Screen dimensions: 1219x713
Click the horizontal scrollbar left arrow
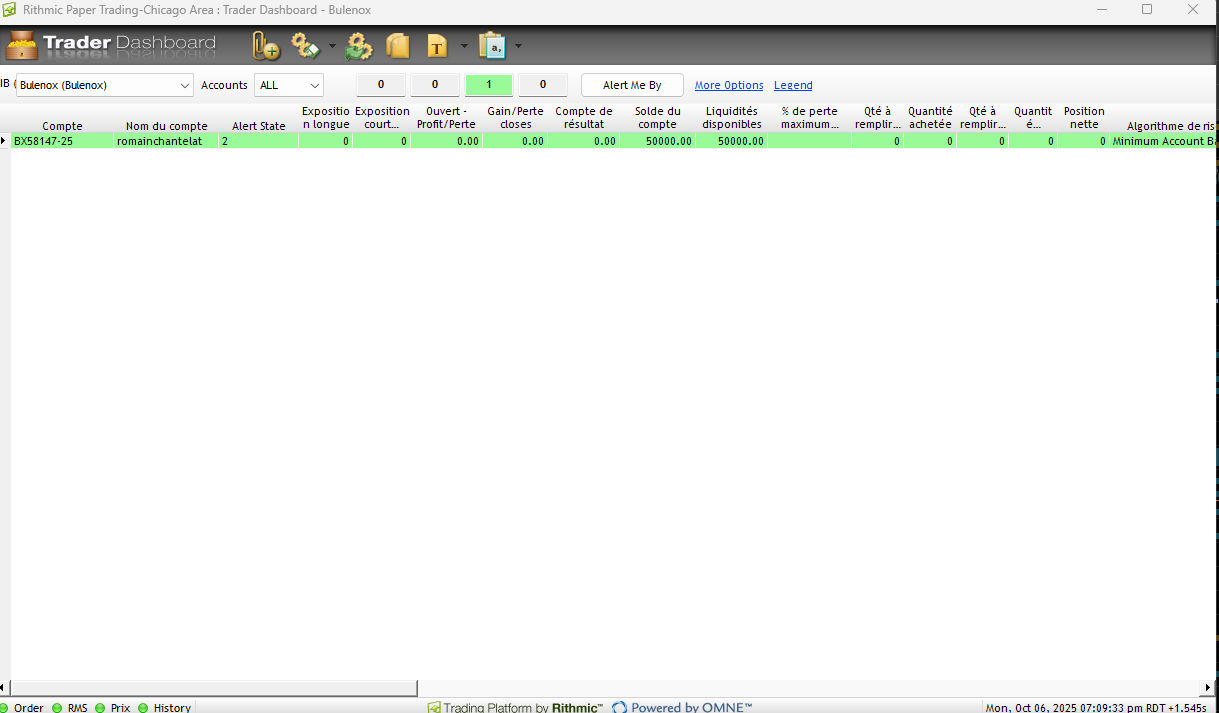(4, 688)
